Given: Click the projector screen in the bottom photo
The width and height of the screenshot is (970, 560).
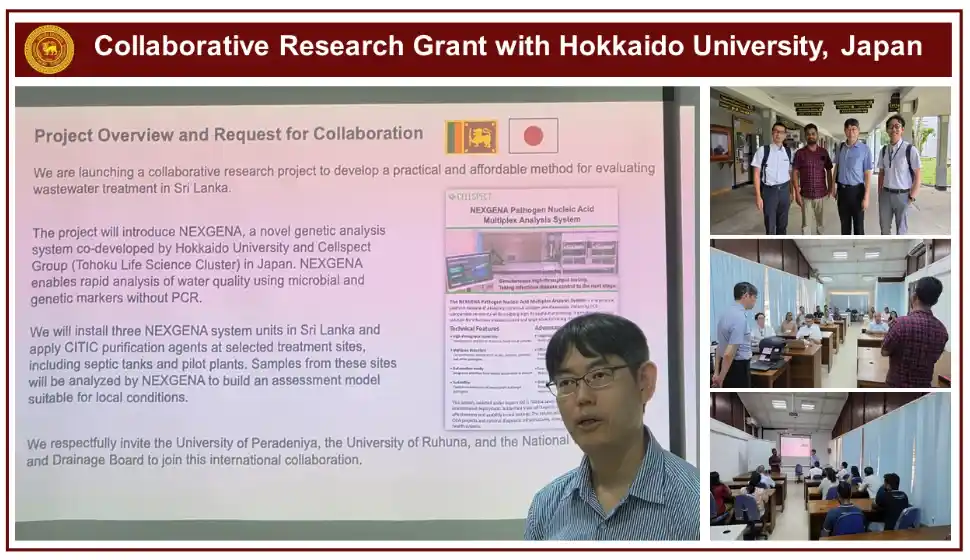Looking at the screenshot, I should [x=795, y=447].
